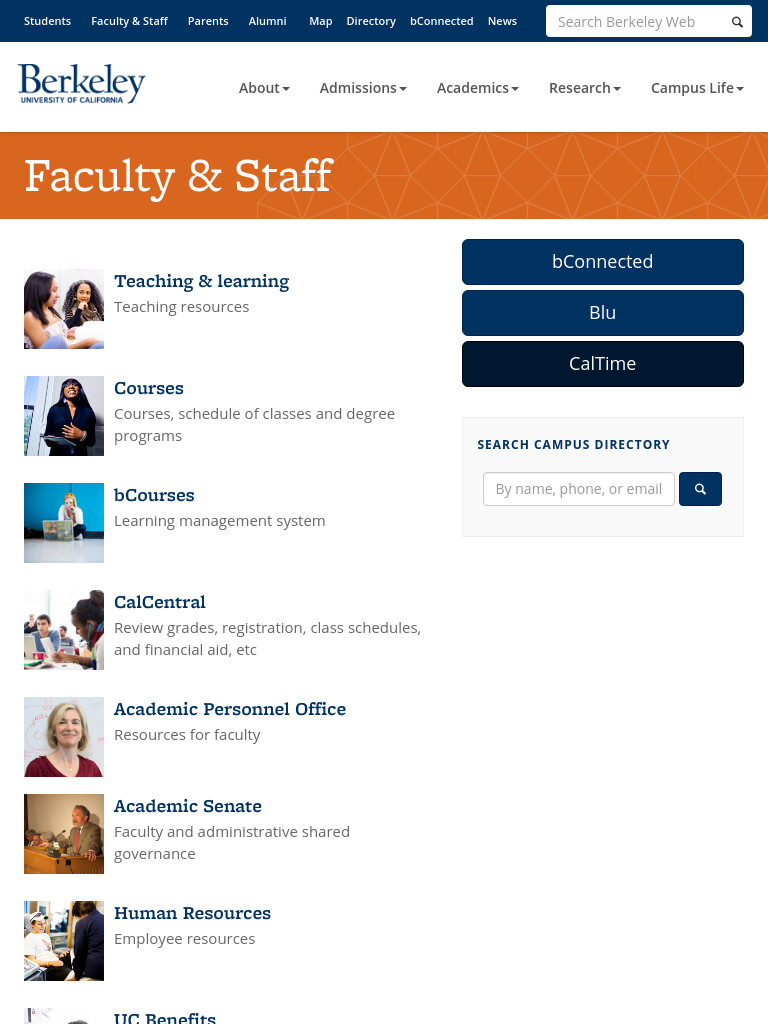
Task: Click the blue bConnected button
Action: coord(603,262)
